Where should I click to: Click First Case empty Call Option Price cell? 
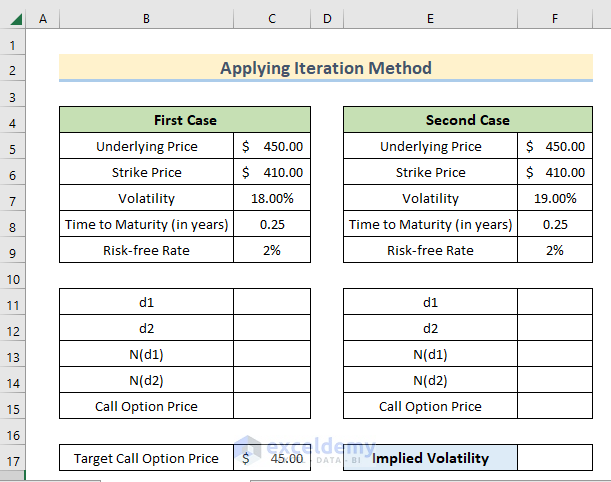(x=272, y=406)
